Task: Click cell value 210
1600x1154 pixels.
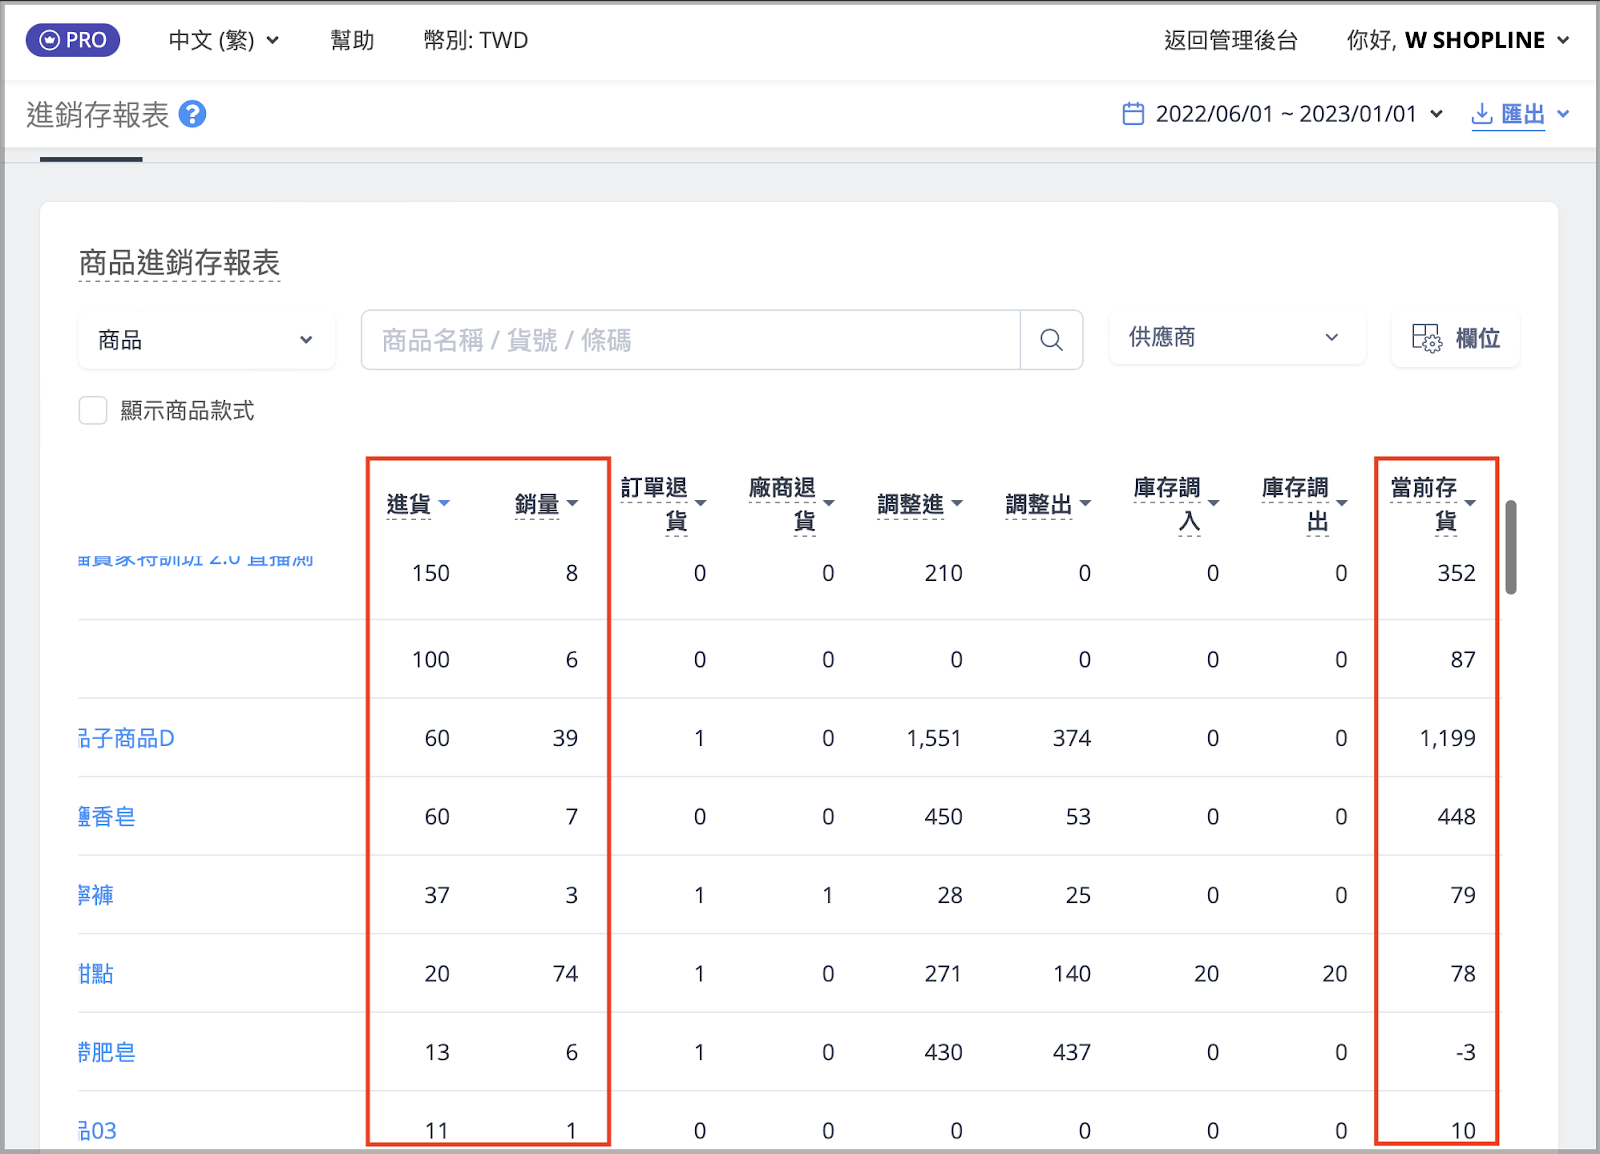Action: pos(944,573)
